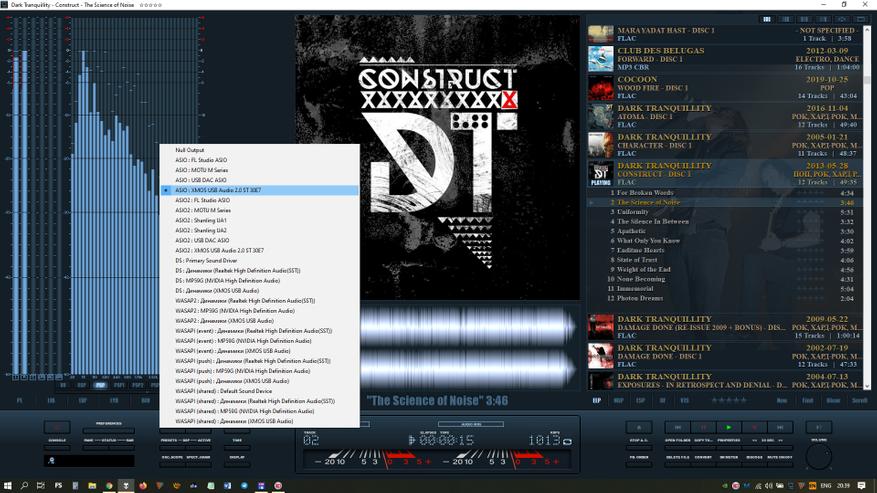Click the red Stop transport button
This screenshot has height=493, width=877.
pos(754,428)
